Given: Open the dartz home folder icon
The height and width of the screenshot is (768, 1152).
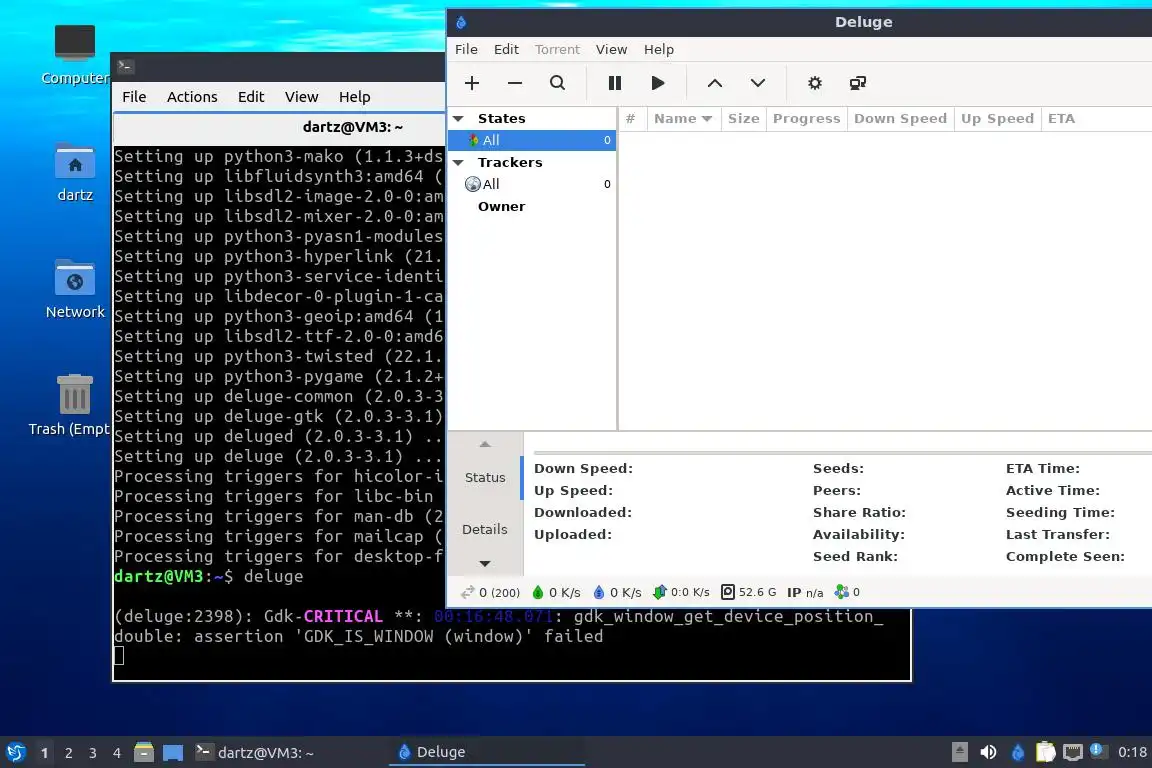Looking at the screenshot, I should [75, 161].
